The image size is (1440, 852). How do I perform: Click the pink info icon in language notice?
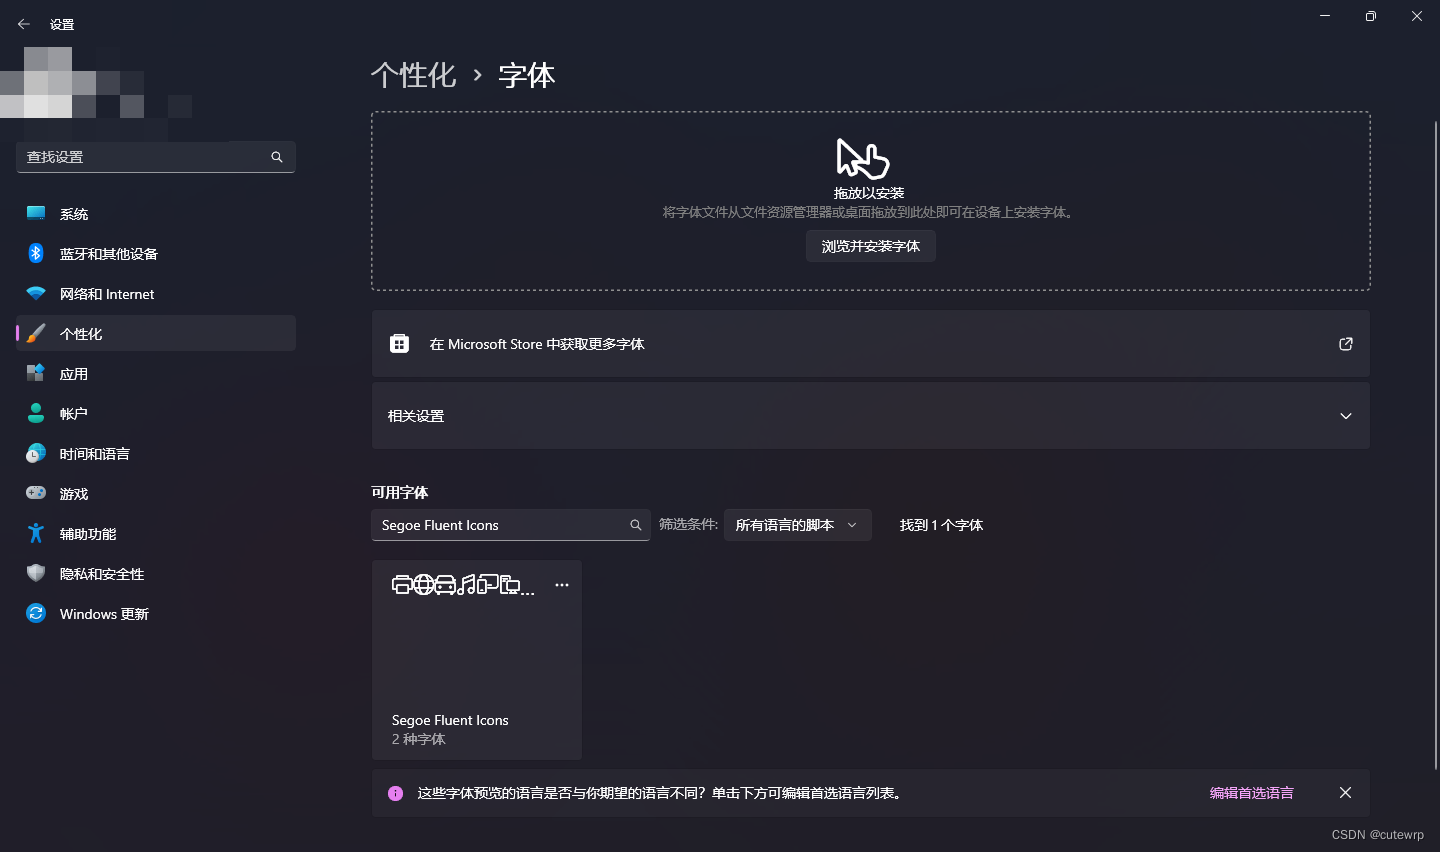[x=396, y=793]
